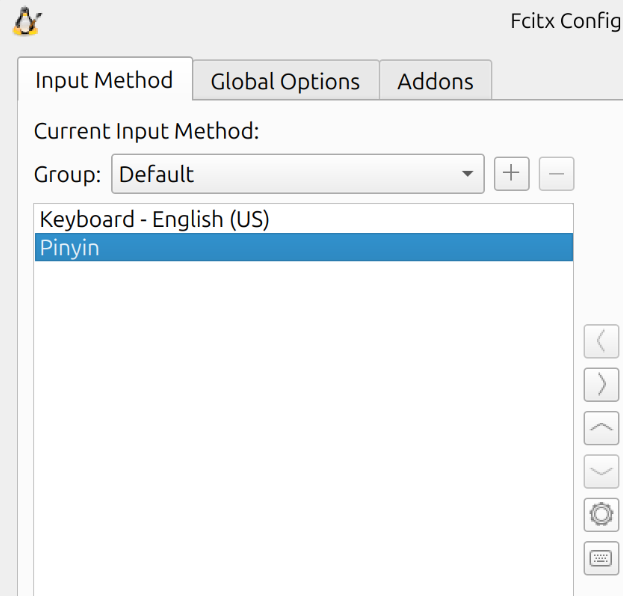The width and height of the screenshot is (623, 596).
Task: Select Keyboard - English (US) entry
Action: coord(155,219)
